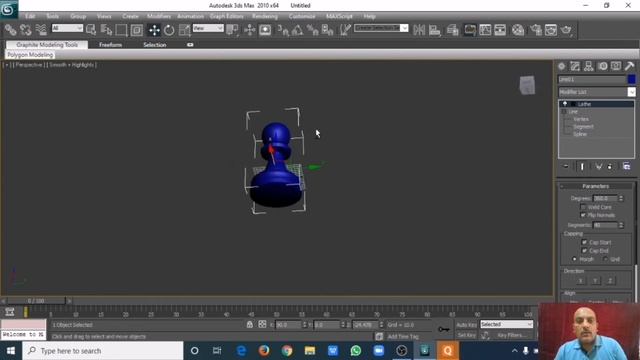Open the Schematic View icon
The image size is (640, 360).
tap(500, 30)
